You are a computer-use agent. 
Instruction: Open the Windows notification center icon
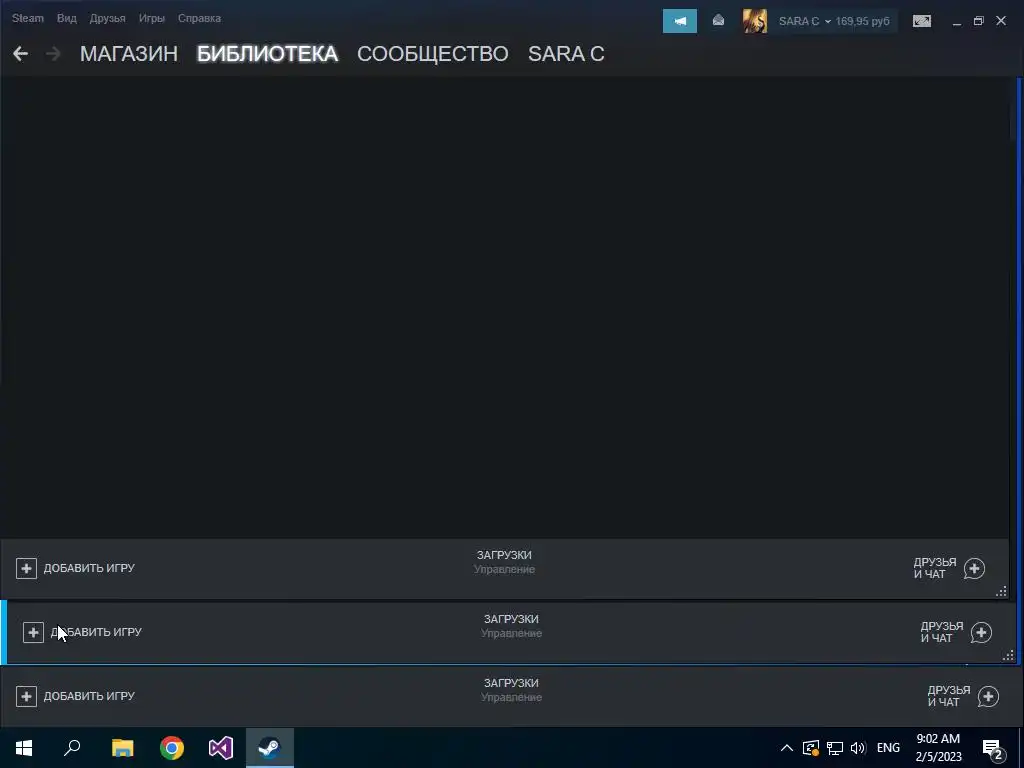(992, 748)
